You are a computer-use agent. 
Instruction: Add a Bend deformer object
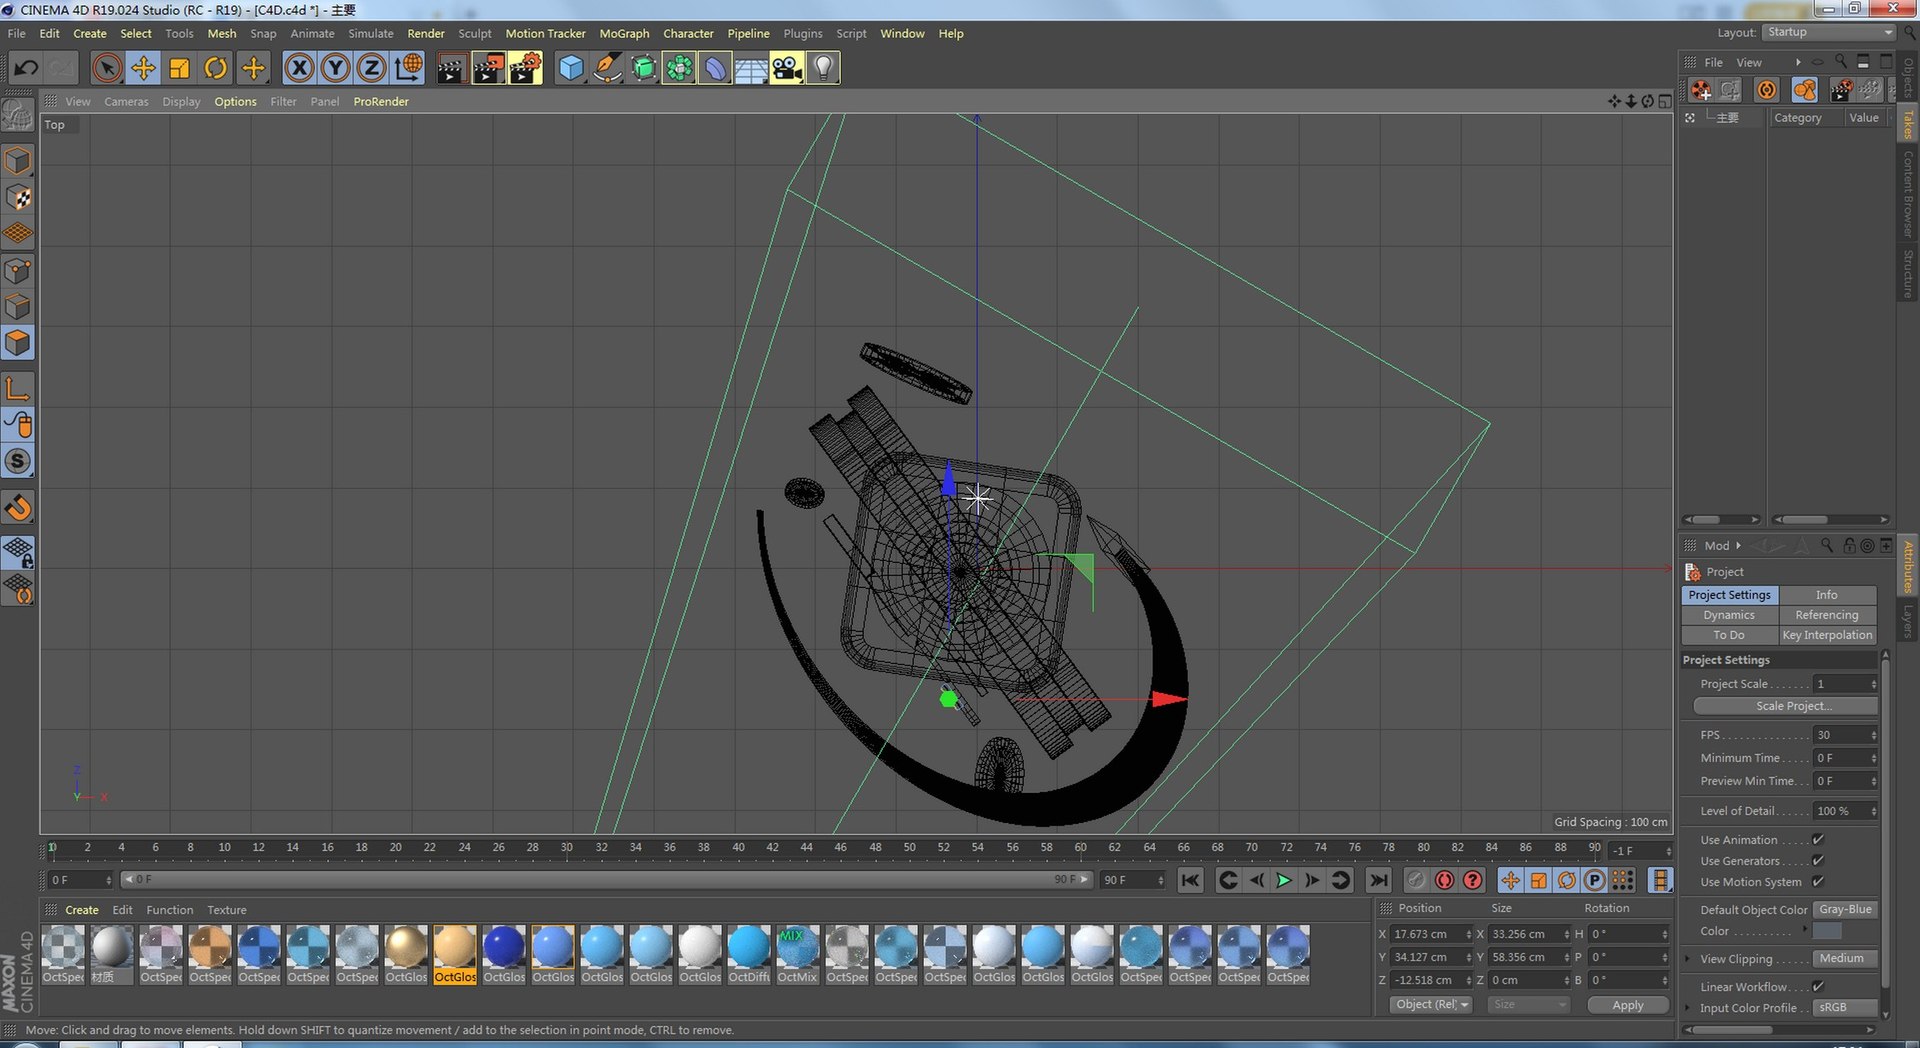[715, 68]
